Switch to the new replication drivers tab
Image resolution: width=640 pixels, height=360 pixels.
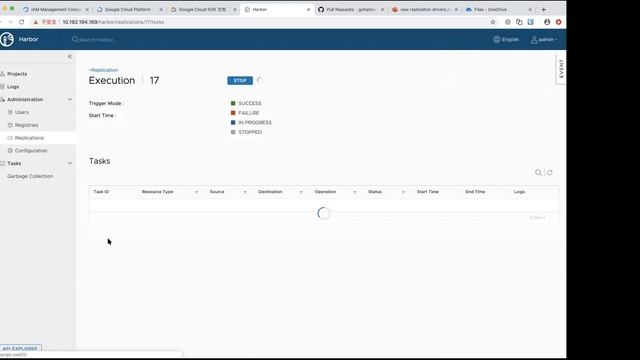pyautogui.click(x=424, y=9)
